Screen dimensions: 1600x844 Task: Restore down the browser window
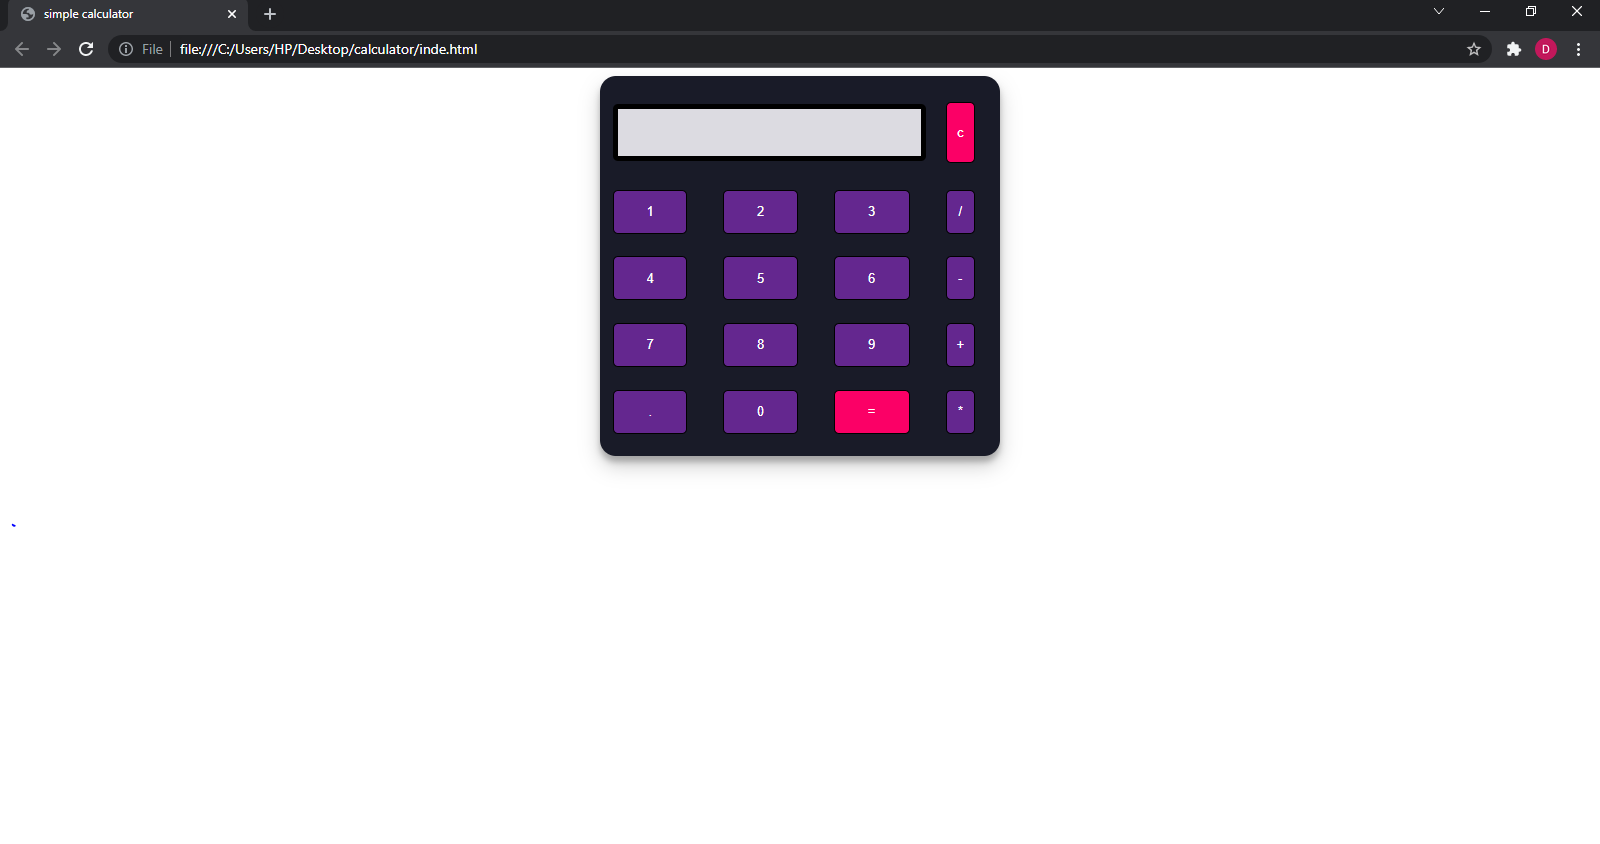pos(1531,12)
